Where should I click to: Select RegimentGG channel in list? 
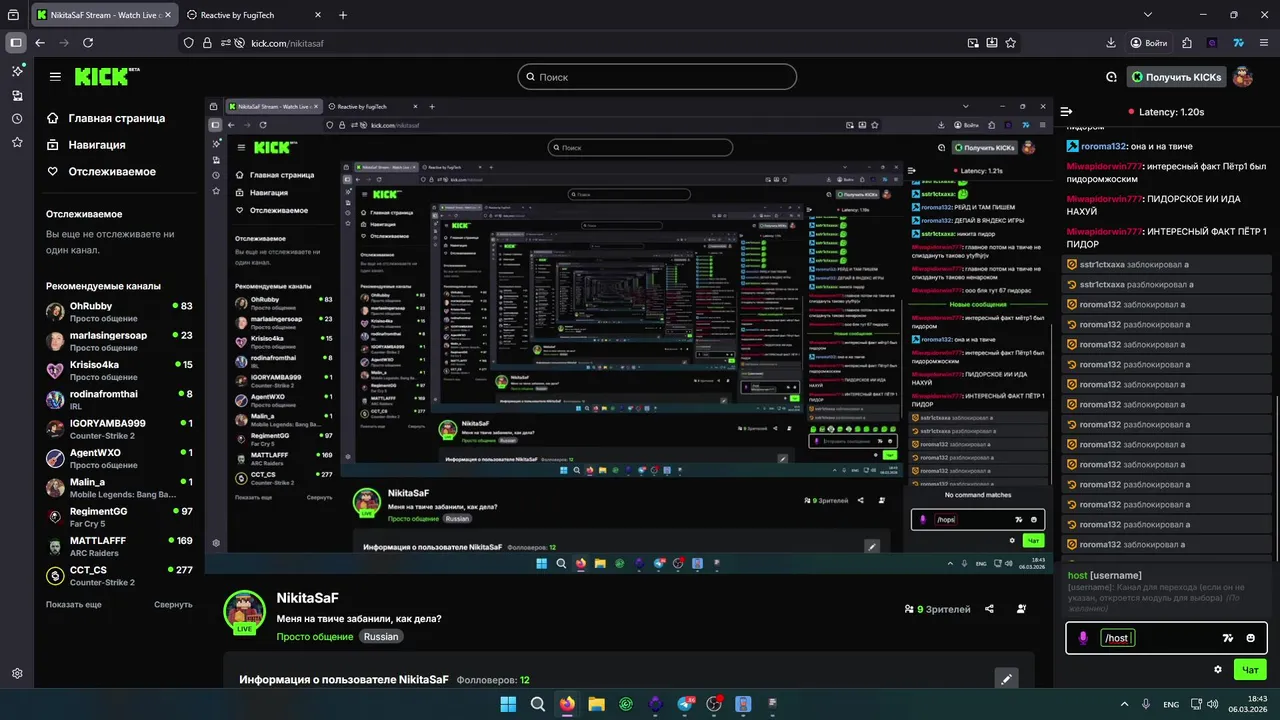point(120,517)
